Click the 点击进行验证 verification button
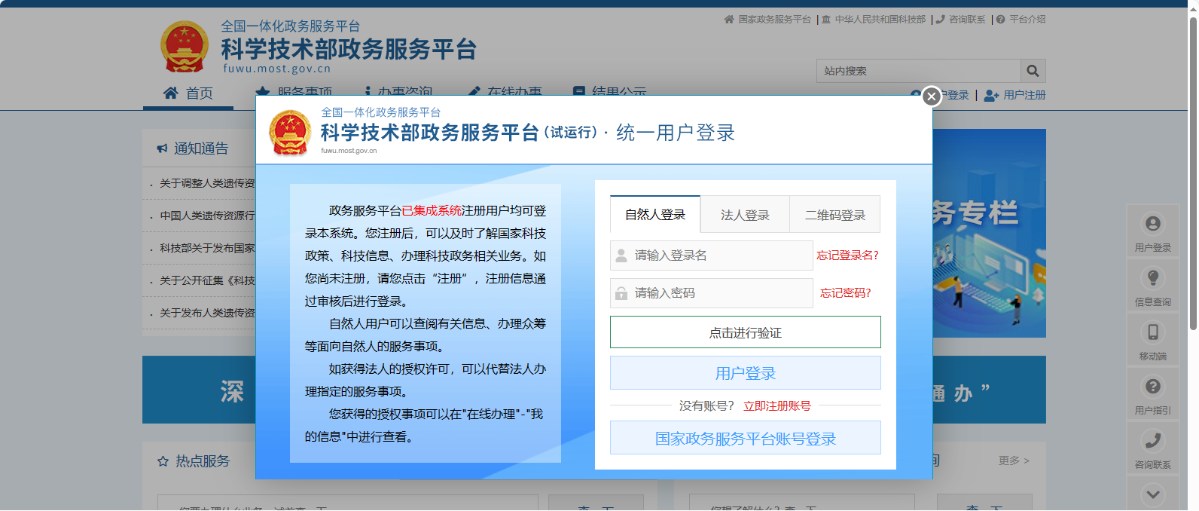The image size is (1199, 511). tap(745, 332)
